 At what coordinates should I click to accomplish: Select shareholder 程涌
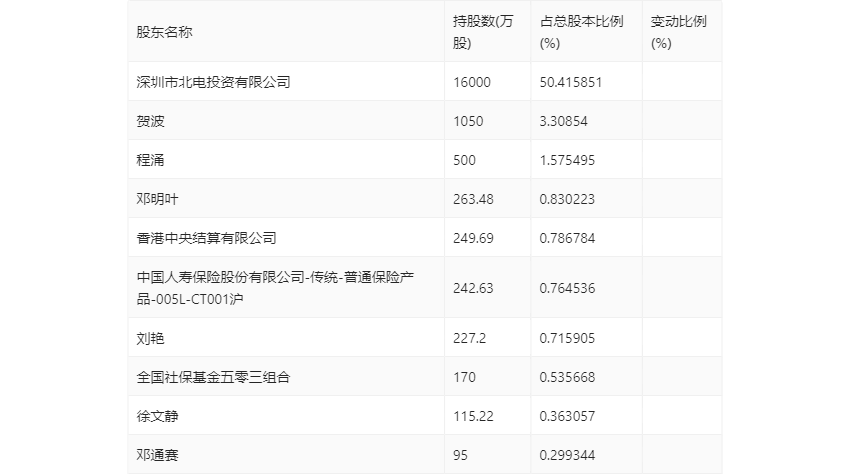click(150, 160)
